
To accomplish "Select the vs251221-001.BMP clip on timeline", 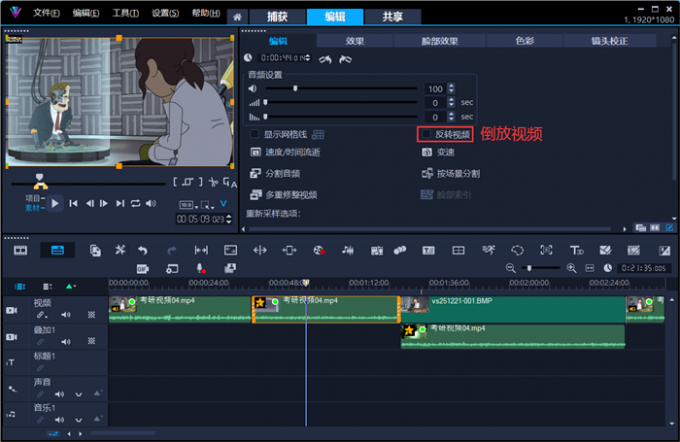I will click(510, 306).
